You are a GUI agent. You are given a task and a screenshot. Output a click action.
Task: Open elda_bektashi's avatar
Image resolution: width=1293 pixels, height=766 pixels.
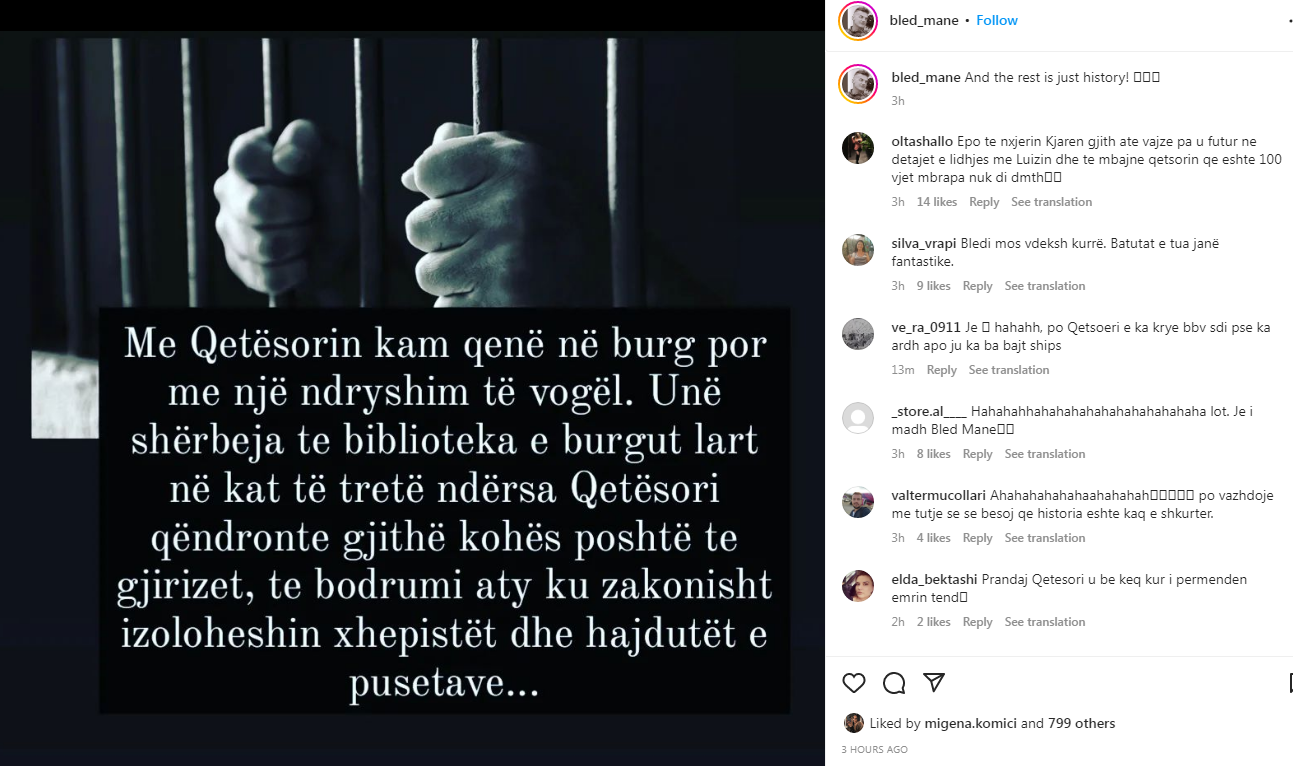point(858,586)
